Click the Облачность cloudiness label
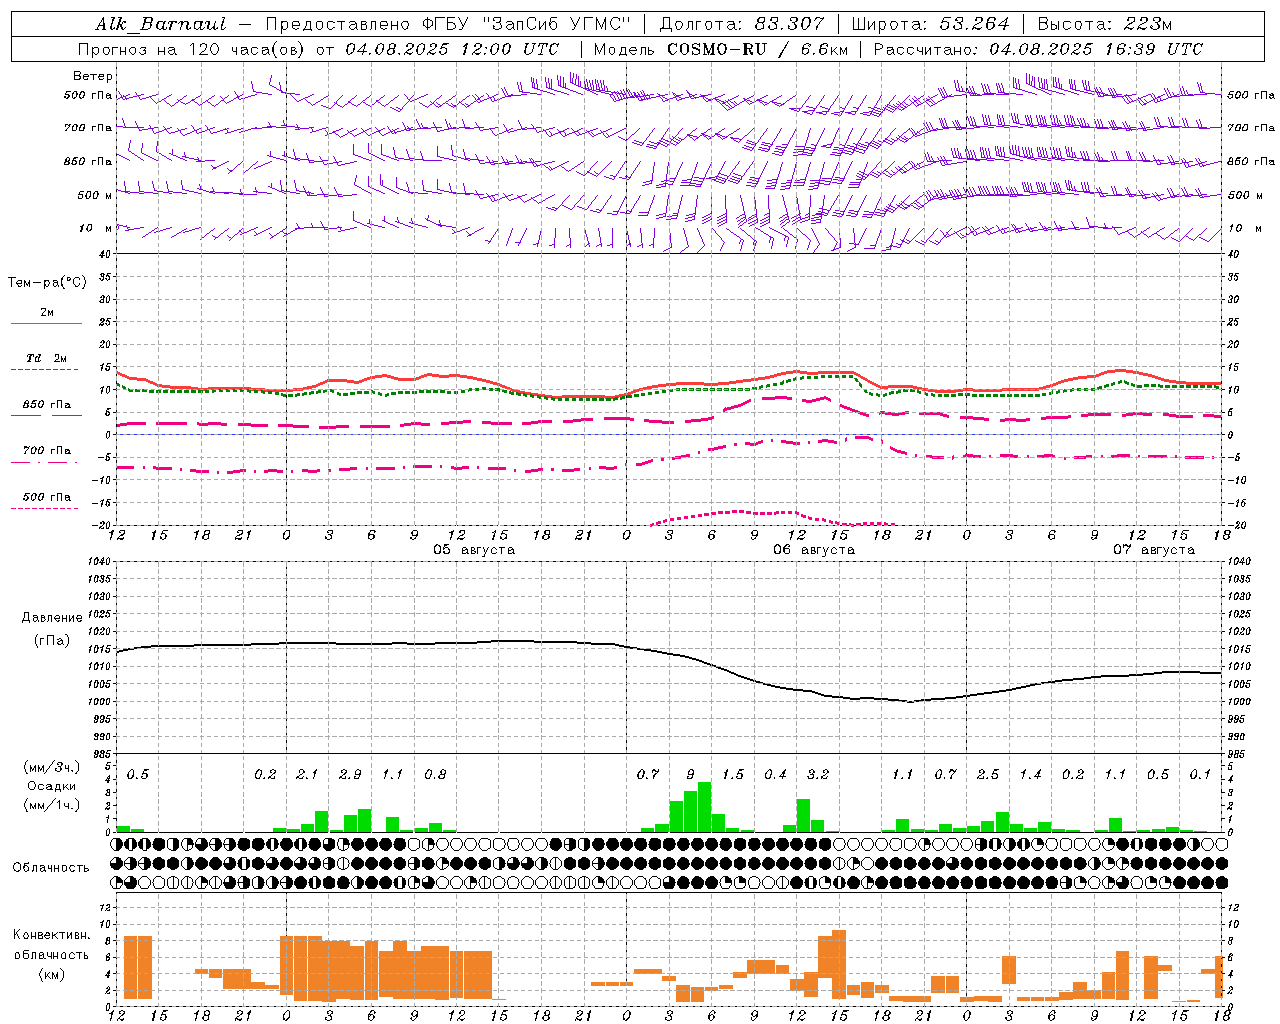 (51, 867)
